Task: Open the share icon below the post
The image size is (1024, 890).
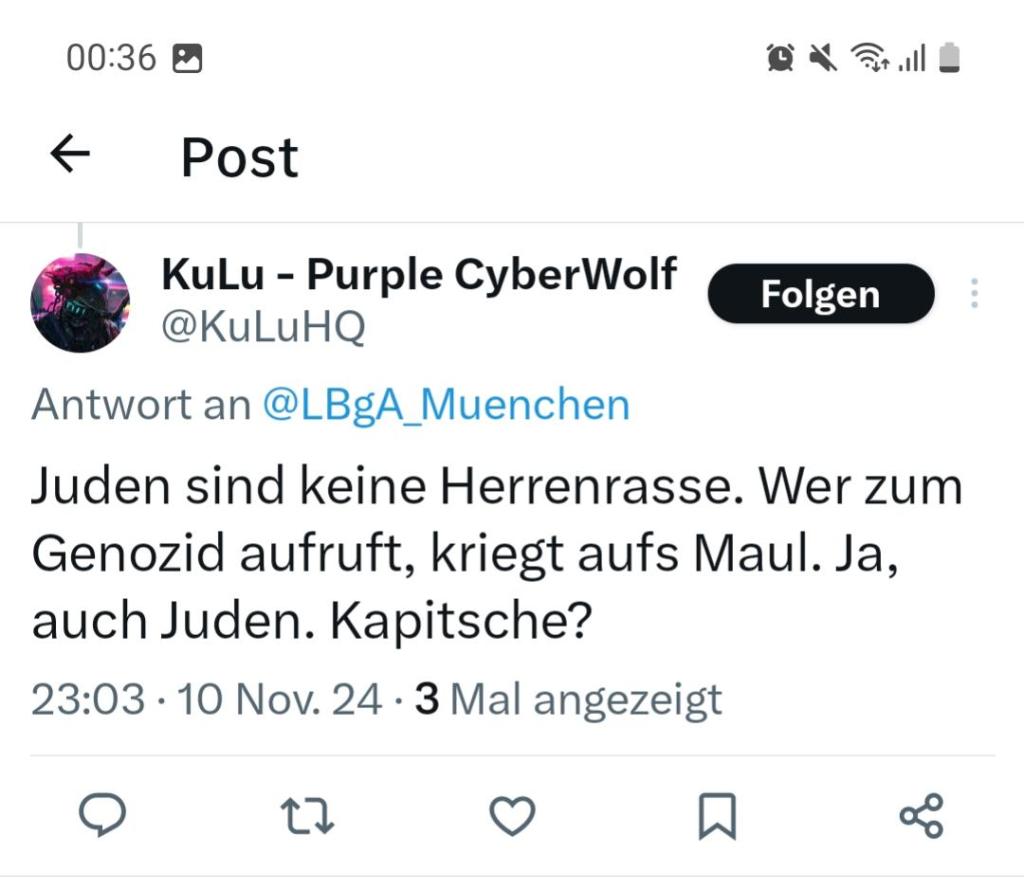Action: (921, 815)
